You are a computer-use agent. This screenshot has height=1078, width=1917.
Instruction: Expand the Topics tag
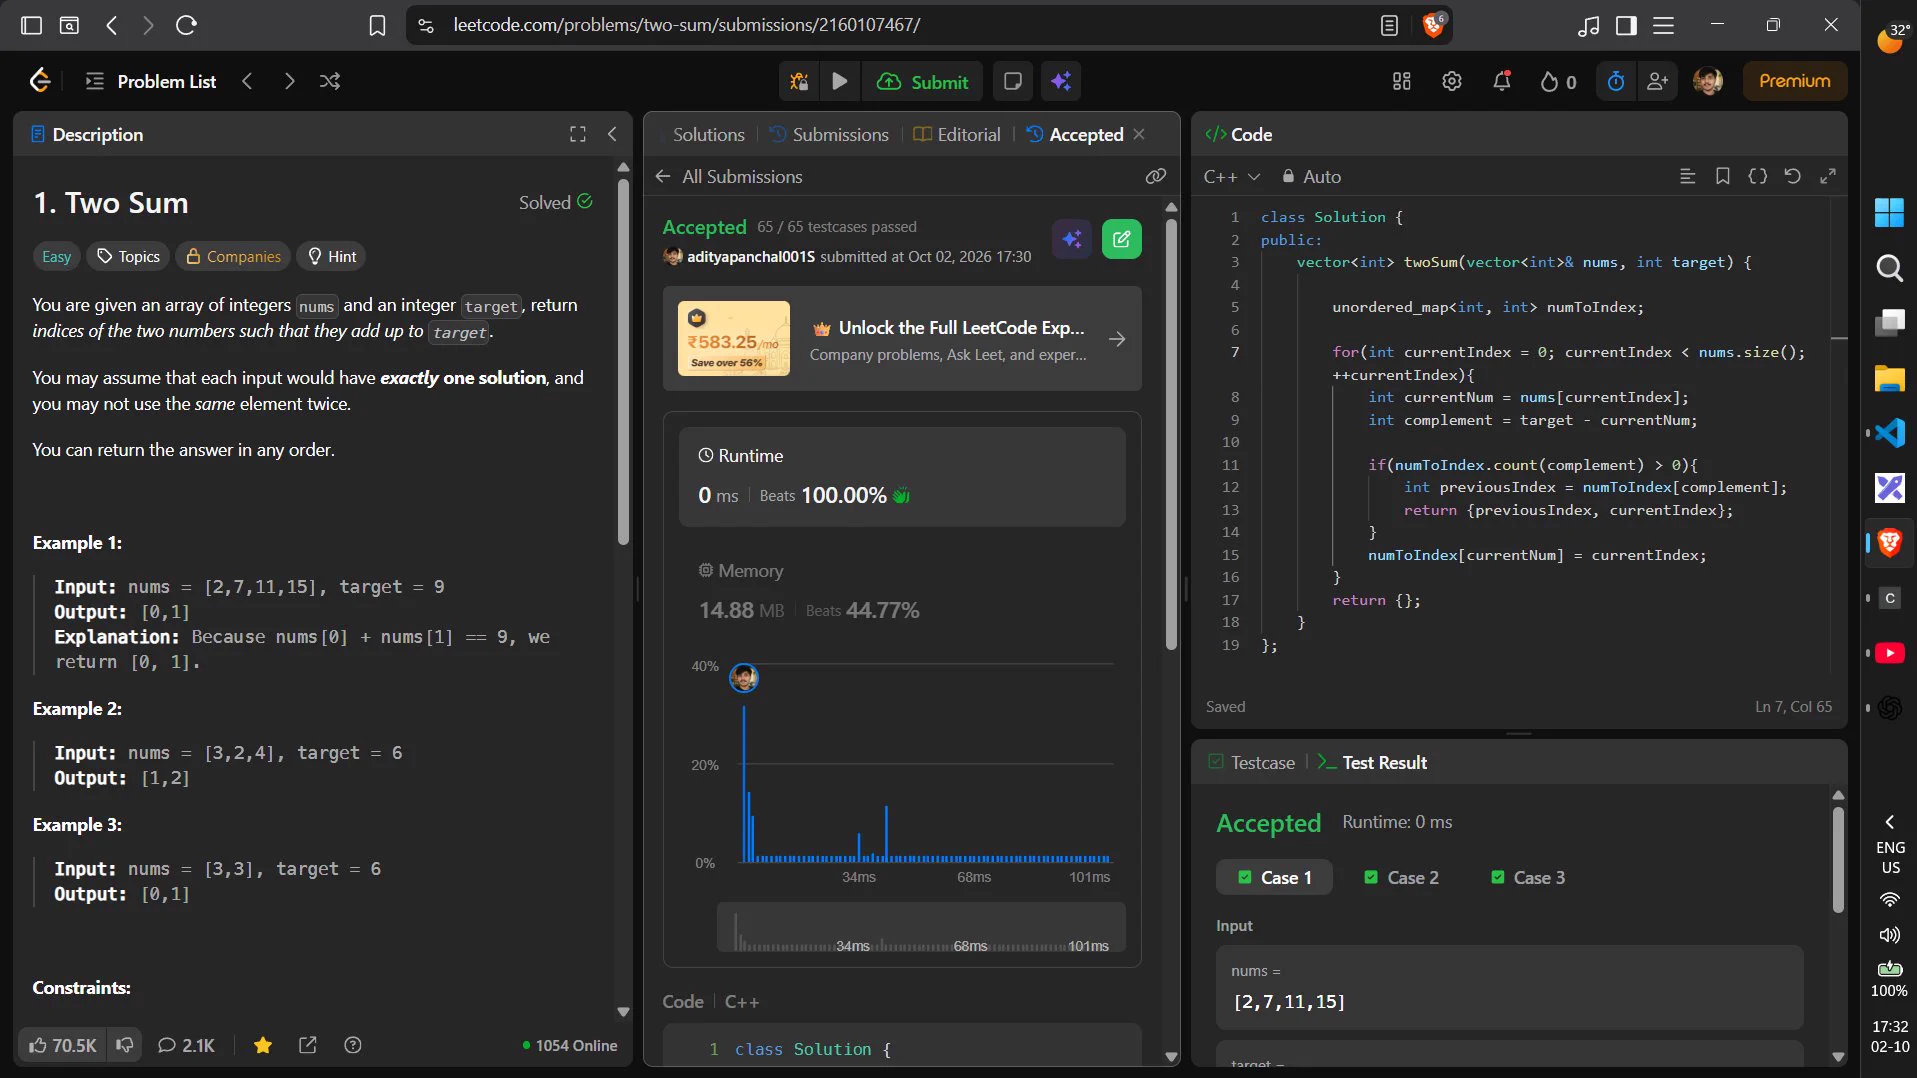(128, 256)
